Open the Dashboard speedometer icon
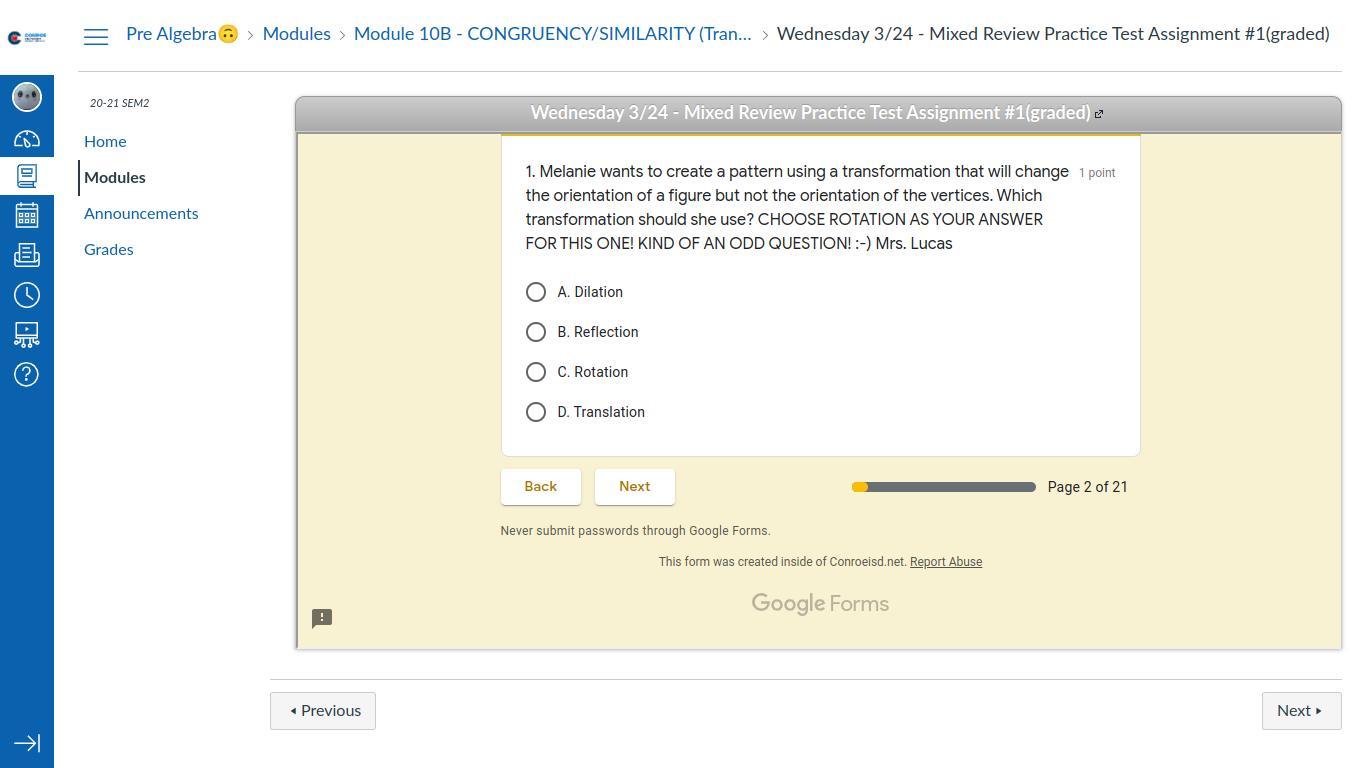This screenshot has width=1366, height=768. (27, 139)
